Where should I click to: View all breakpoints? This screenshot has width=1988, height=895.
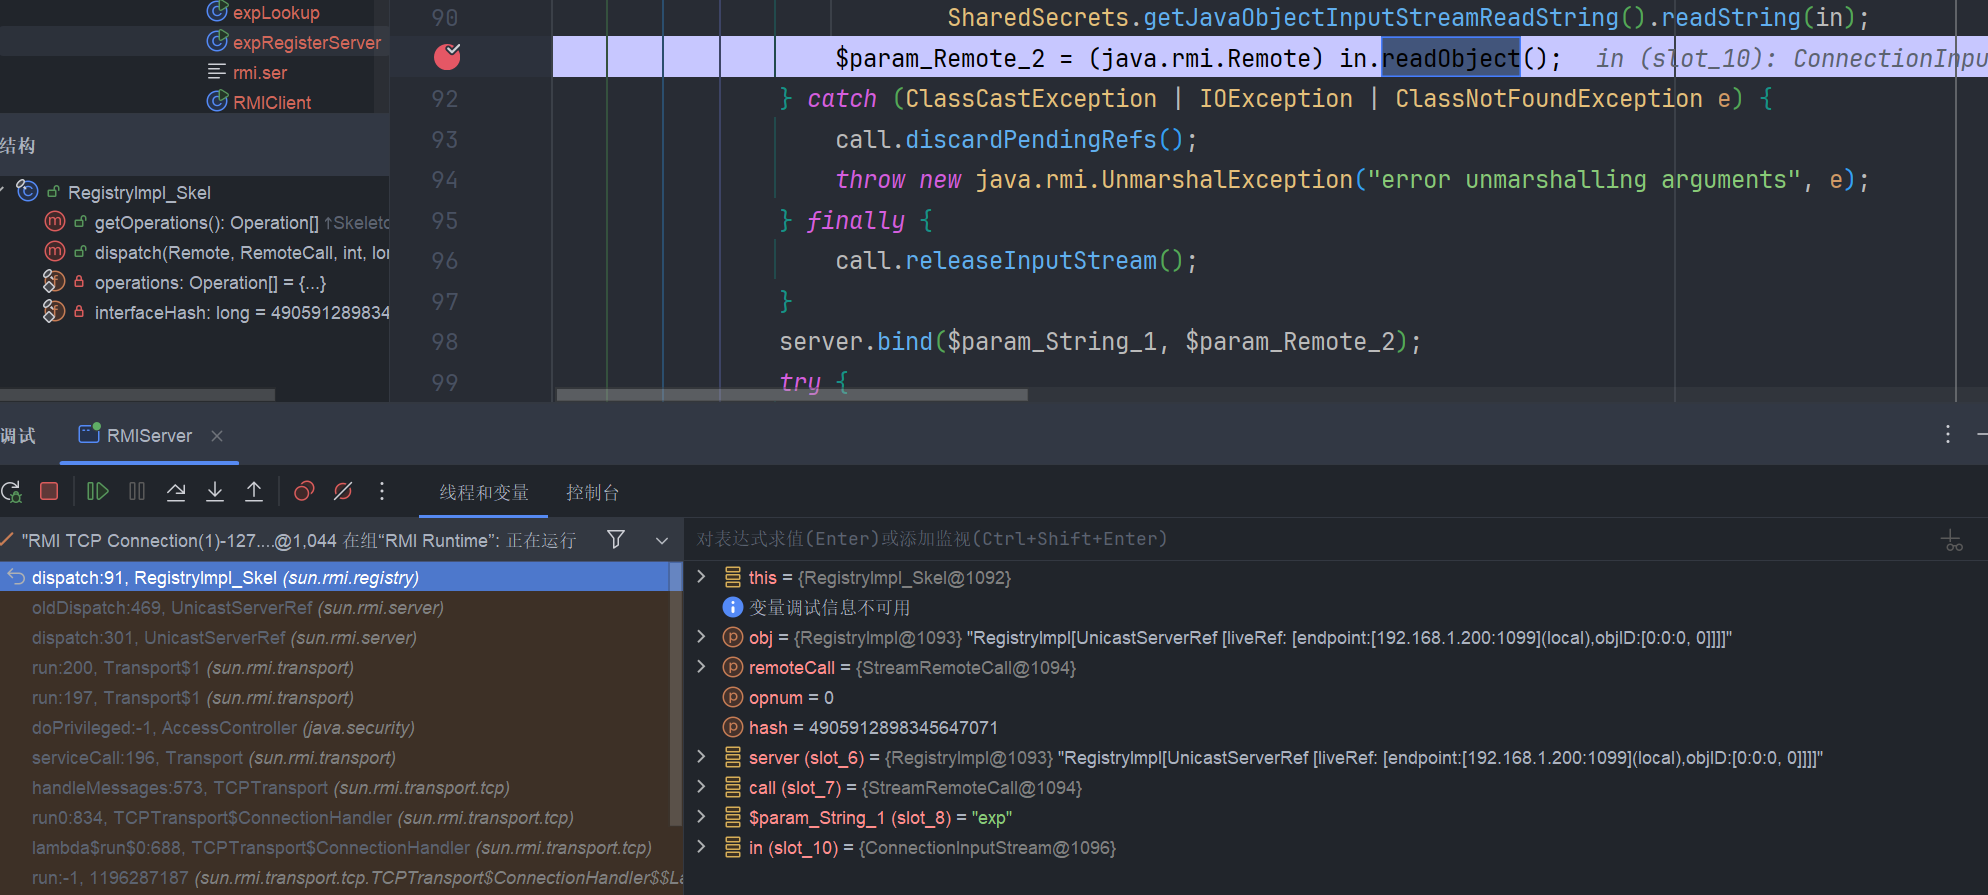point(304,491)
